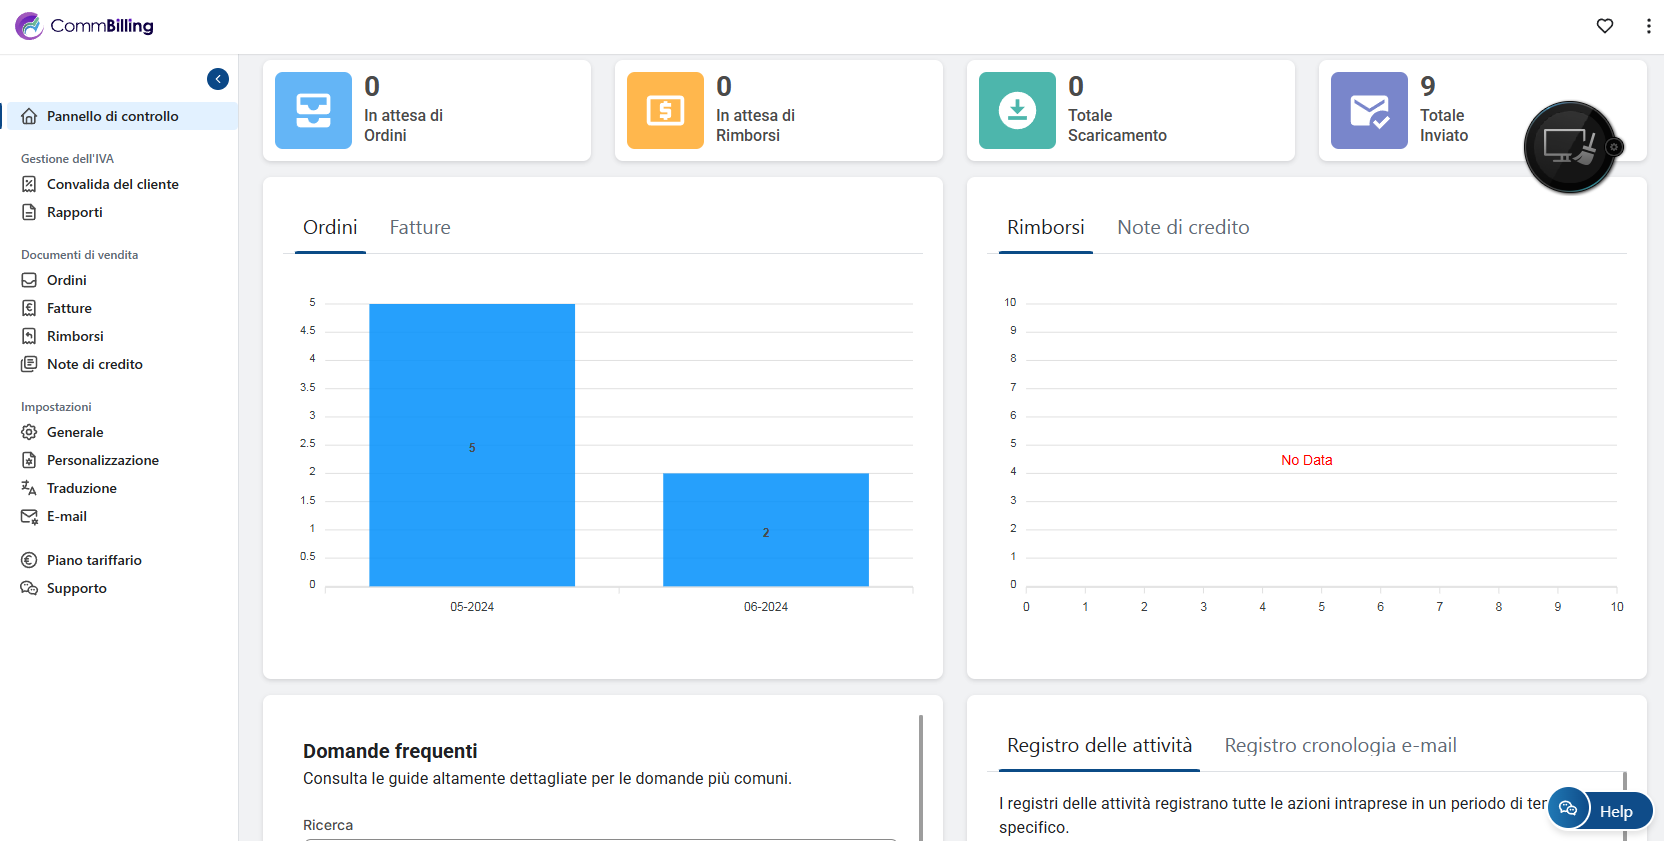Open the three-dot more options menu
This screenshot has width=1664, height=841.
point(1648,26)
